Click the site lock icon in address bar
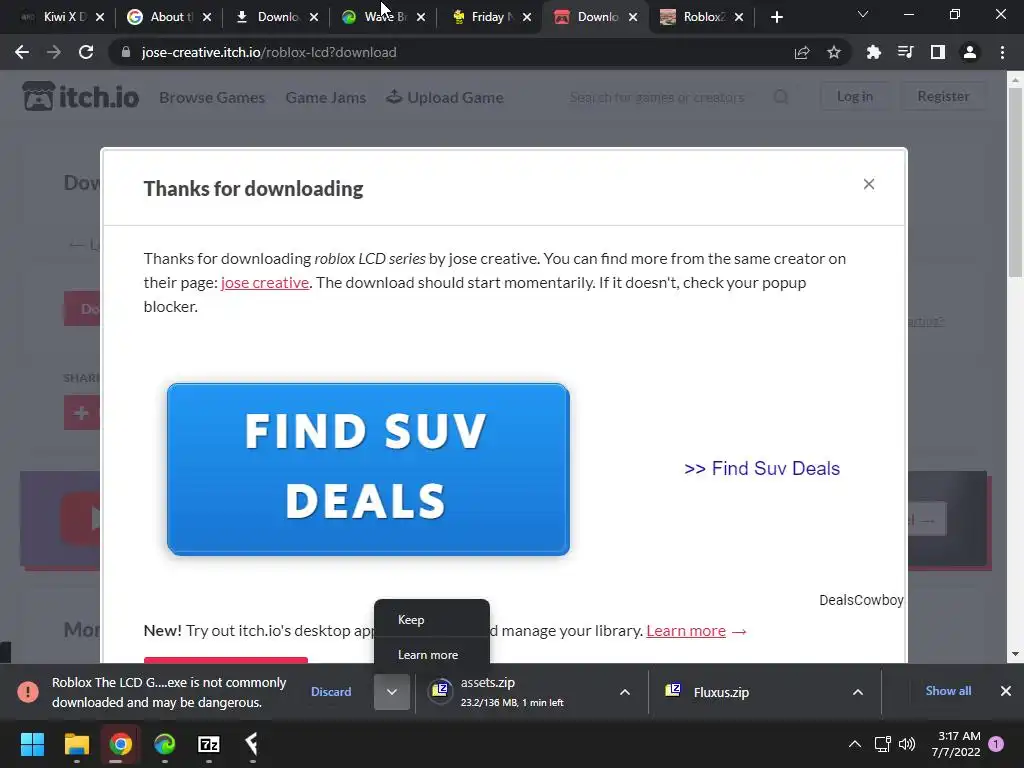Screen dimensions: 1024x768 pyautogui.click(x=126, y=52)
